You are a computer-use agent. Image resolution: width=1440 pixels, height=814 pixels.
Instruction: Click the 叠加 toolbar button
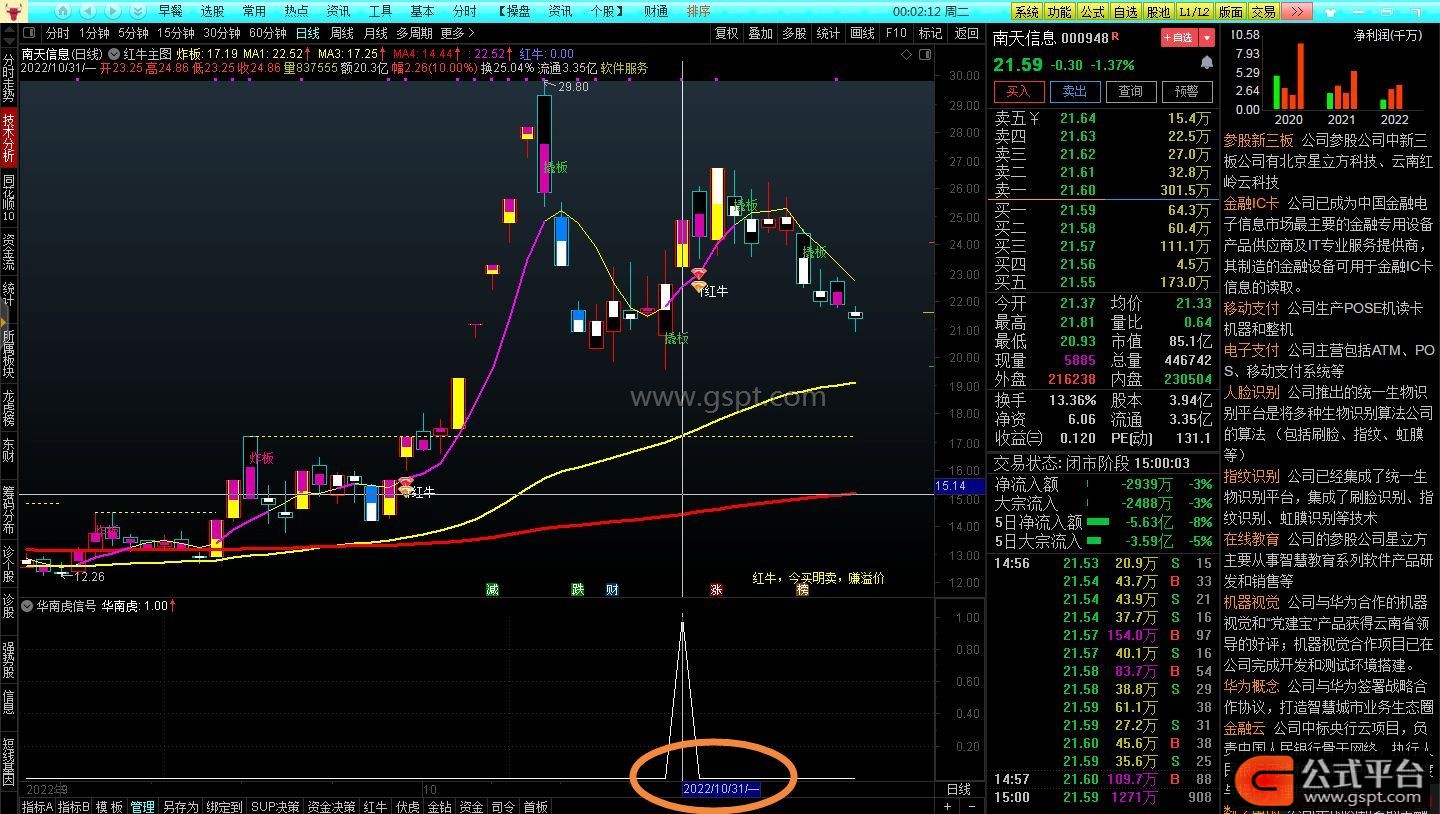(760, 33)
